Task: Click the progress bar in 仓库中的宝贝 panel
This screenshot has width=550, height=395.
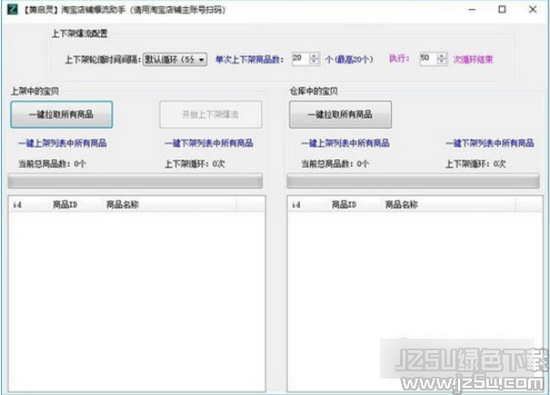Action: coord(413,181)
